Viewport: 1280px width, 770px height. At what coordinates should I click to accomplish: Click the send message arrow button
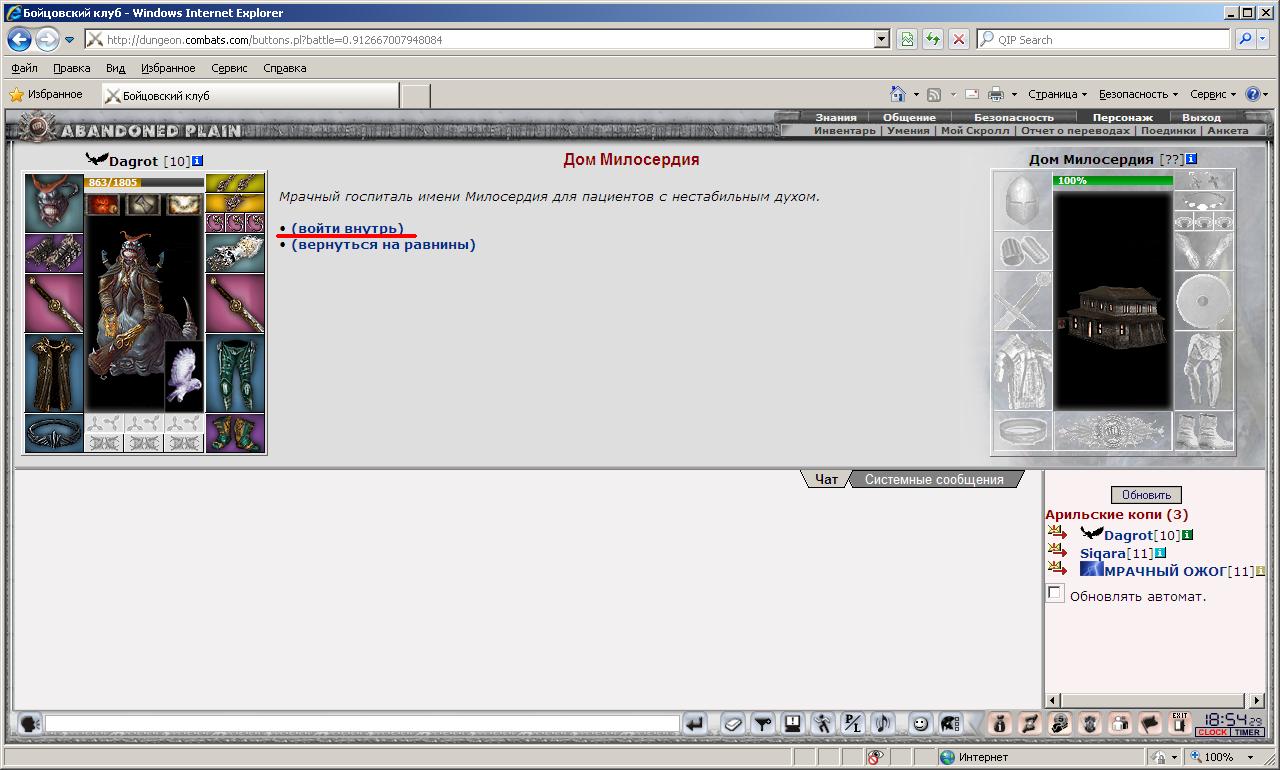point(696,723)
